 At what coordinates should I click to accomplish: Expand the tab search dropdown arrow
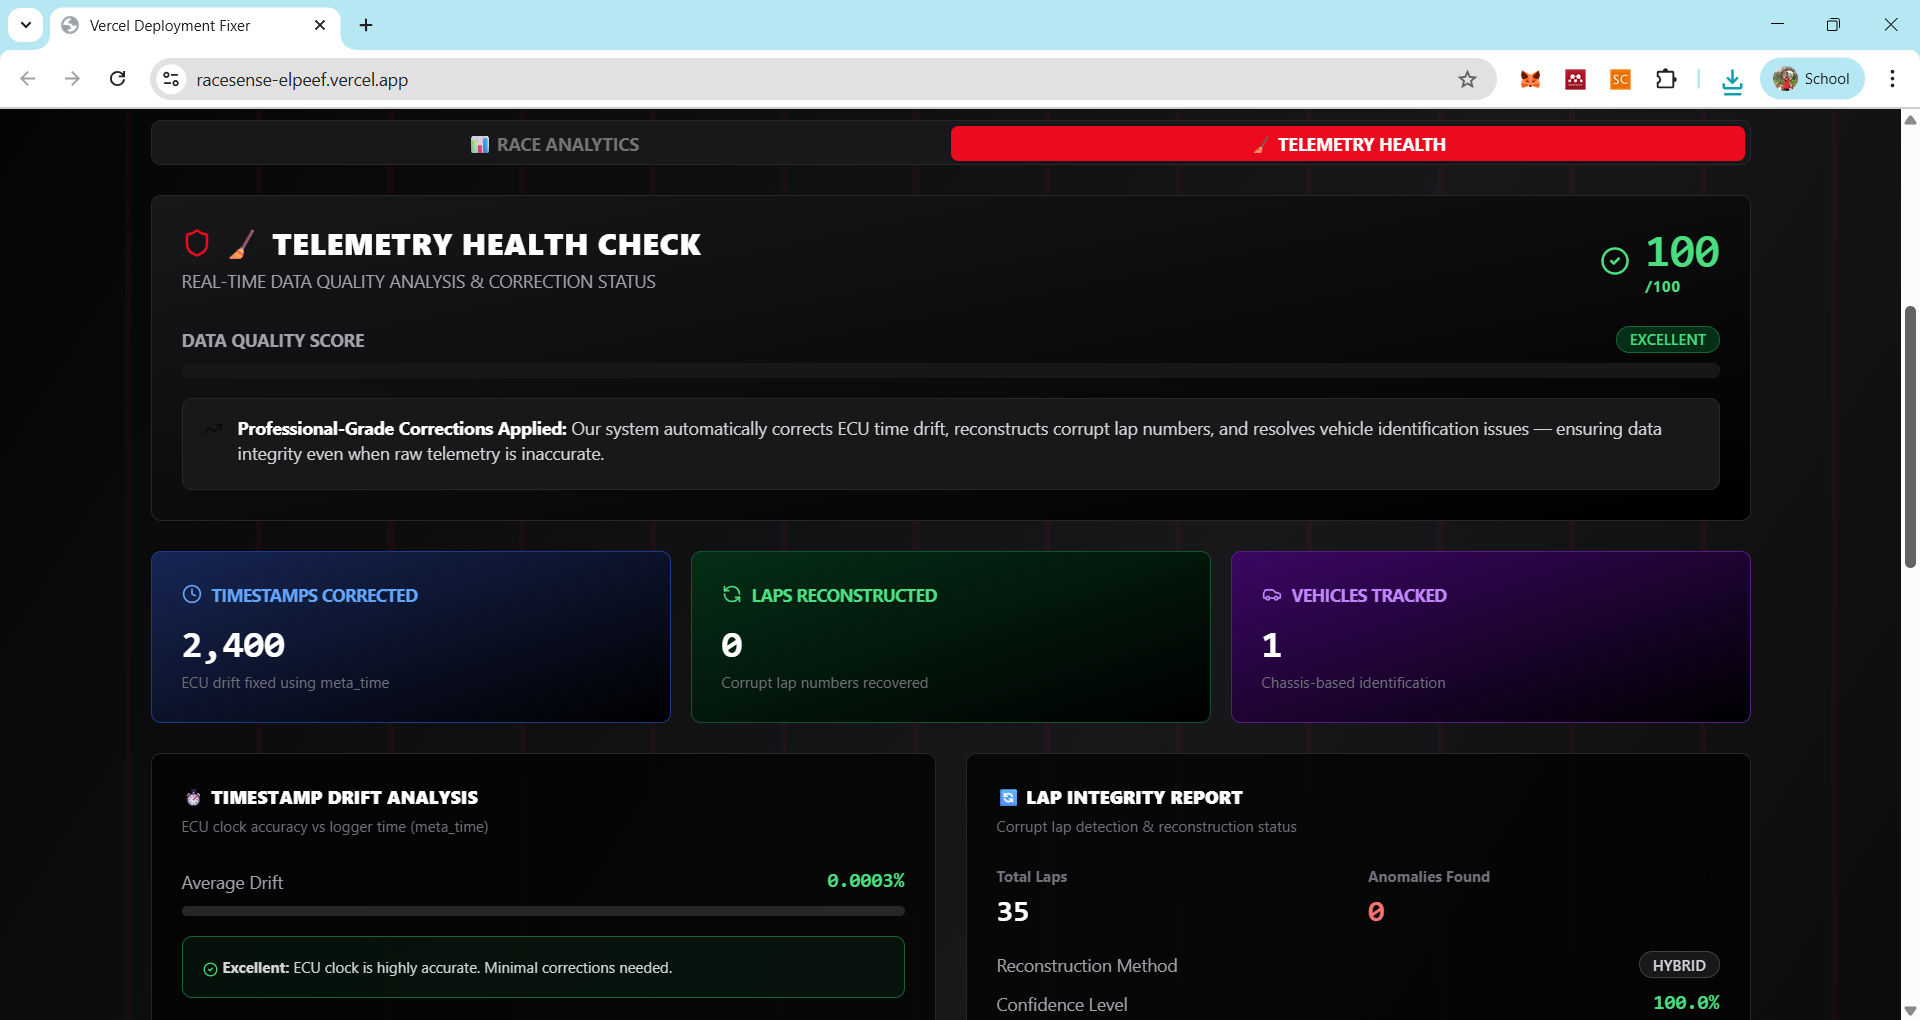[26, 25]
